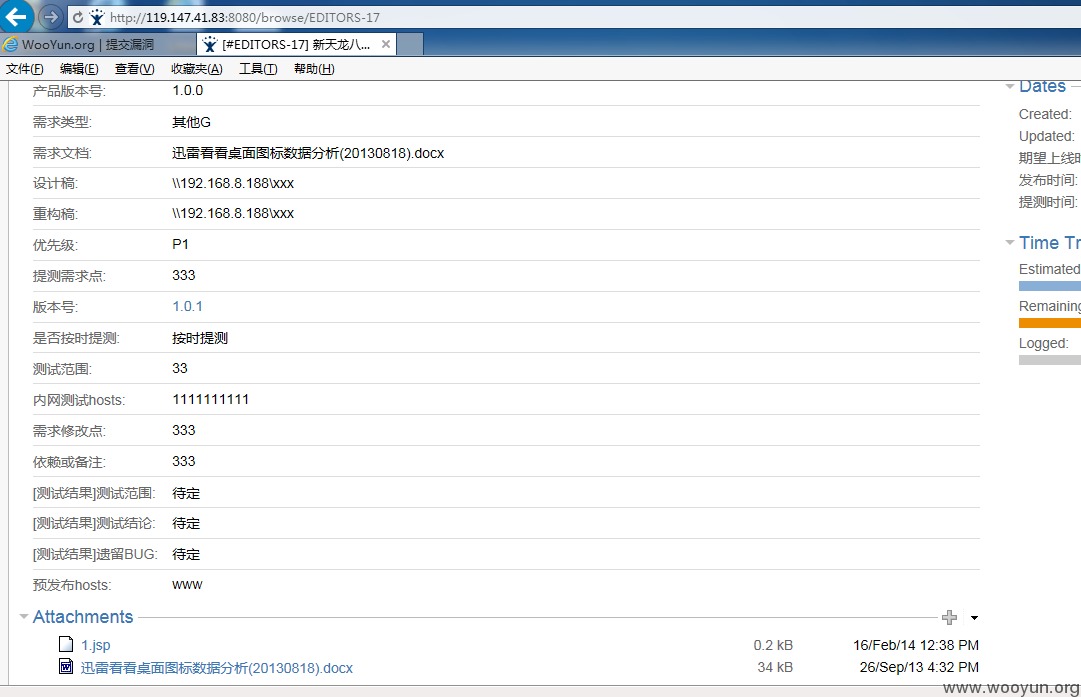
Task: Open the attachments options dropdown arrow
Action: tap(974, 618)
